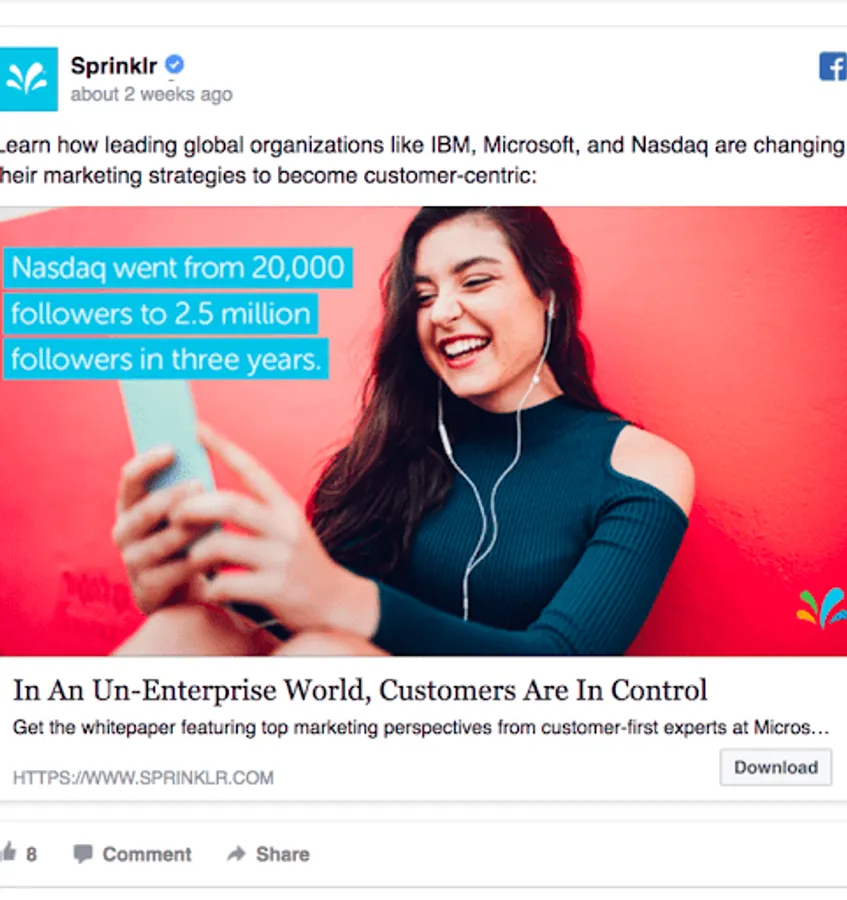Click the thumbs-up like icon
This screenshot has height=900, width=847.
point(8,852)
